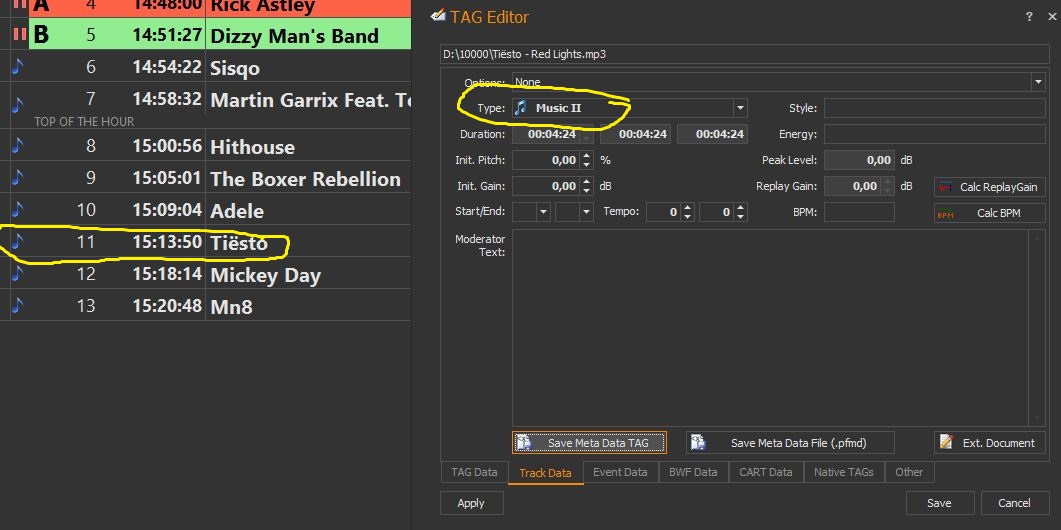Click the second Duration field 00:04:24
This screenshot has width=1061, height=530.
(635, 134)
